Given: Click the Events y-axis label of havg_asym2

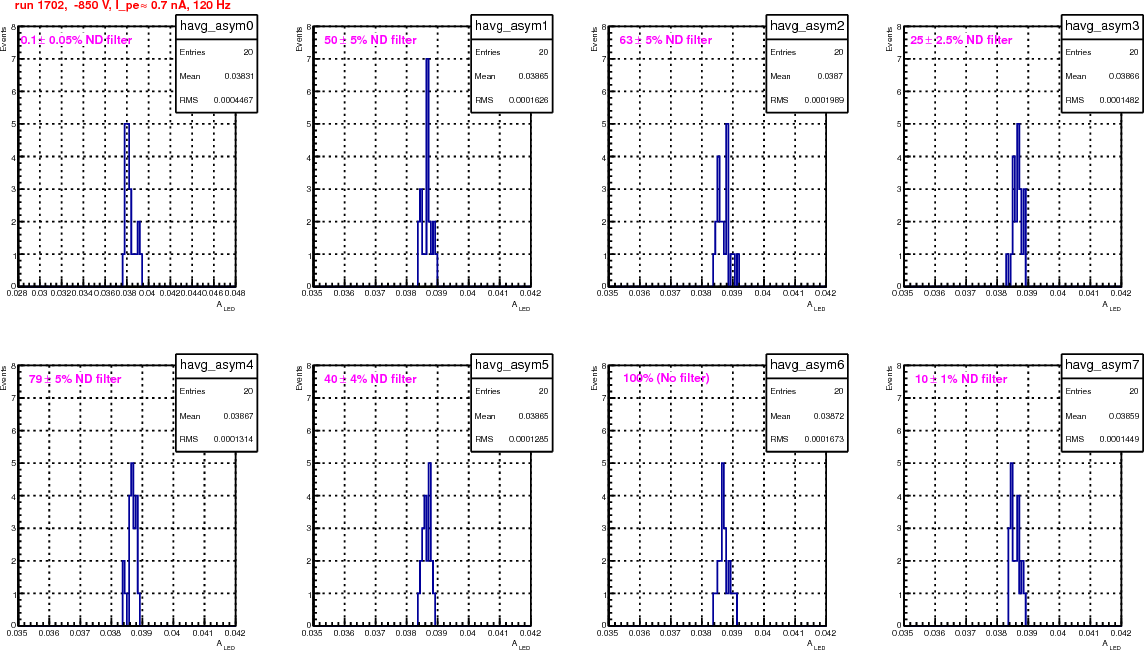Looking at the screenshot, I should click(594, 39).
